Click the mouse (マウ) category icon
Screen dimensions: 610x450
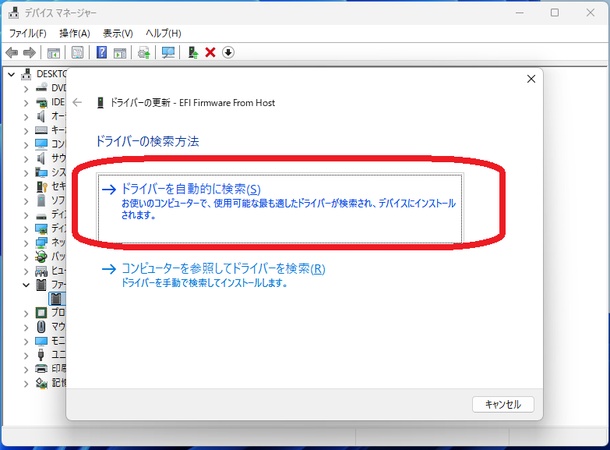41,327
